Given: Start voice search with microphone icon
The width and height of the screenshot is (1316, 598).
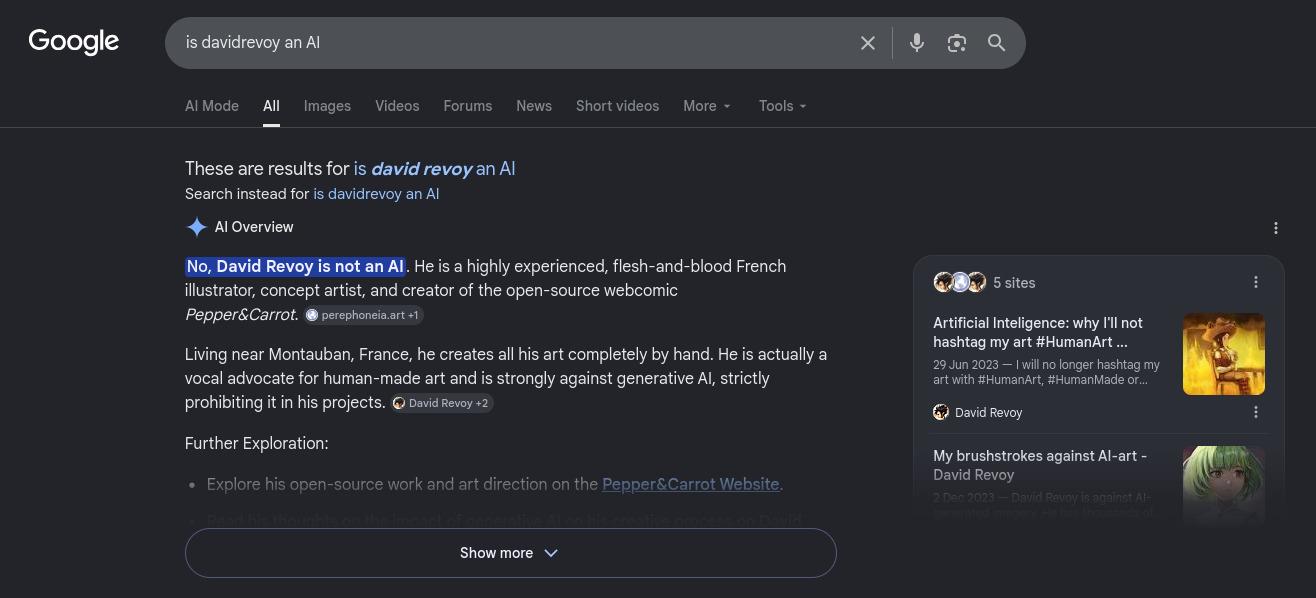Looking at the screenshot, I should coord(917,43).
